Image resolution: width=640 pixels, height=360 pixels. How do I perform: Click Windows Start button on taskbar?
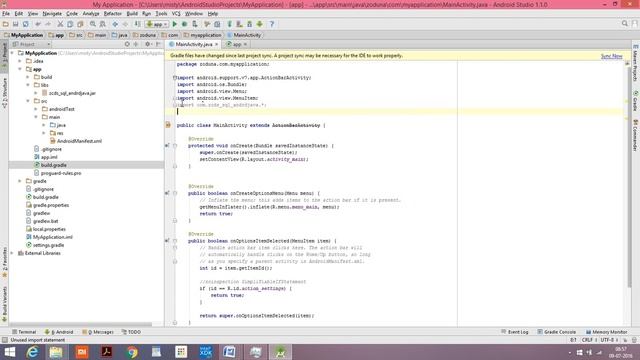[9, 352]
